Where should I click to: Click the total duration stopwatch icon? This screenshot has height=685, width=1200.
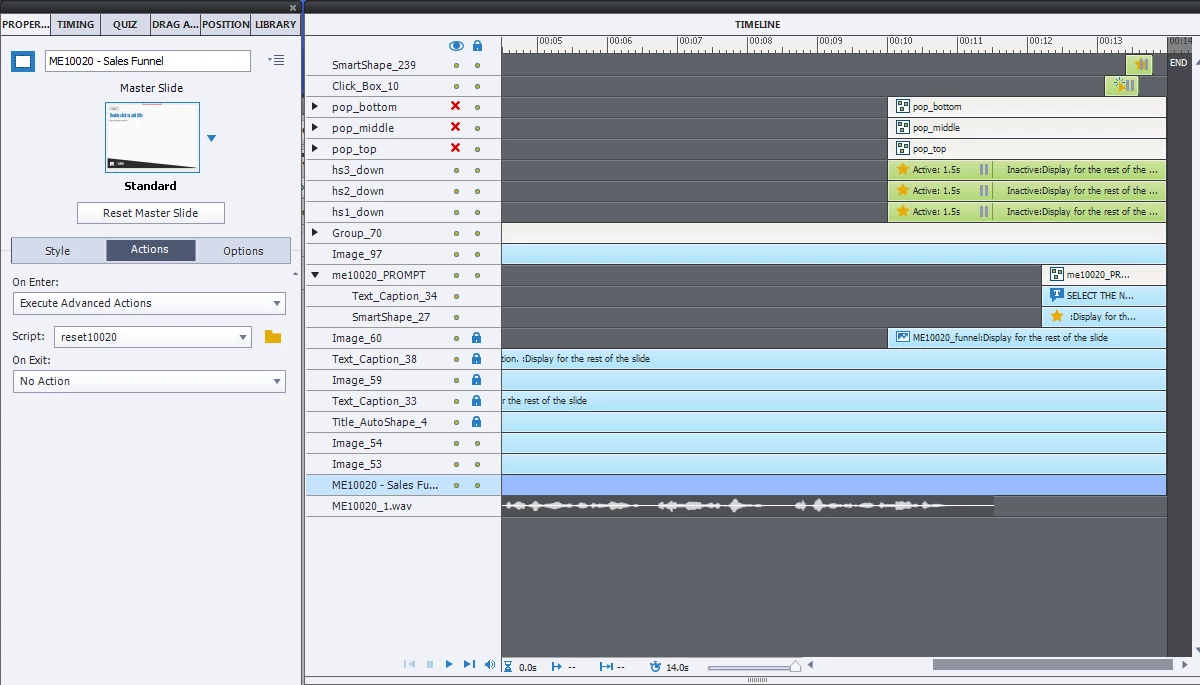point(655,666)
